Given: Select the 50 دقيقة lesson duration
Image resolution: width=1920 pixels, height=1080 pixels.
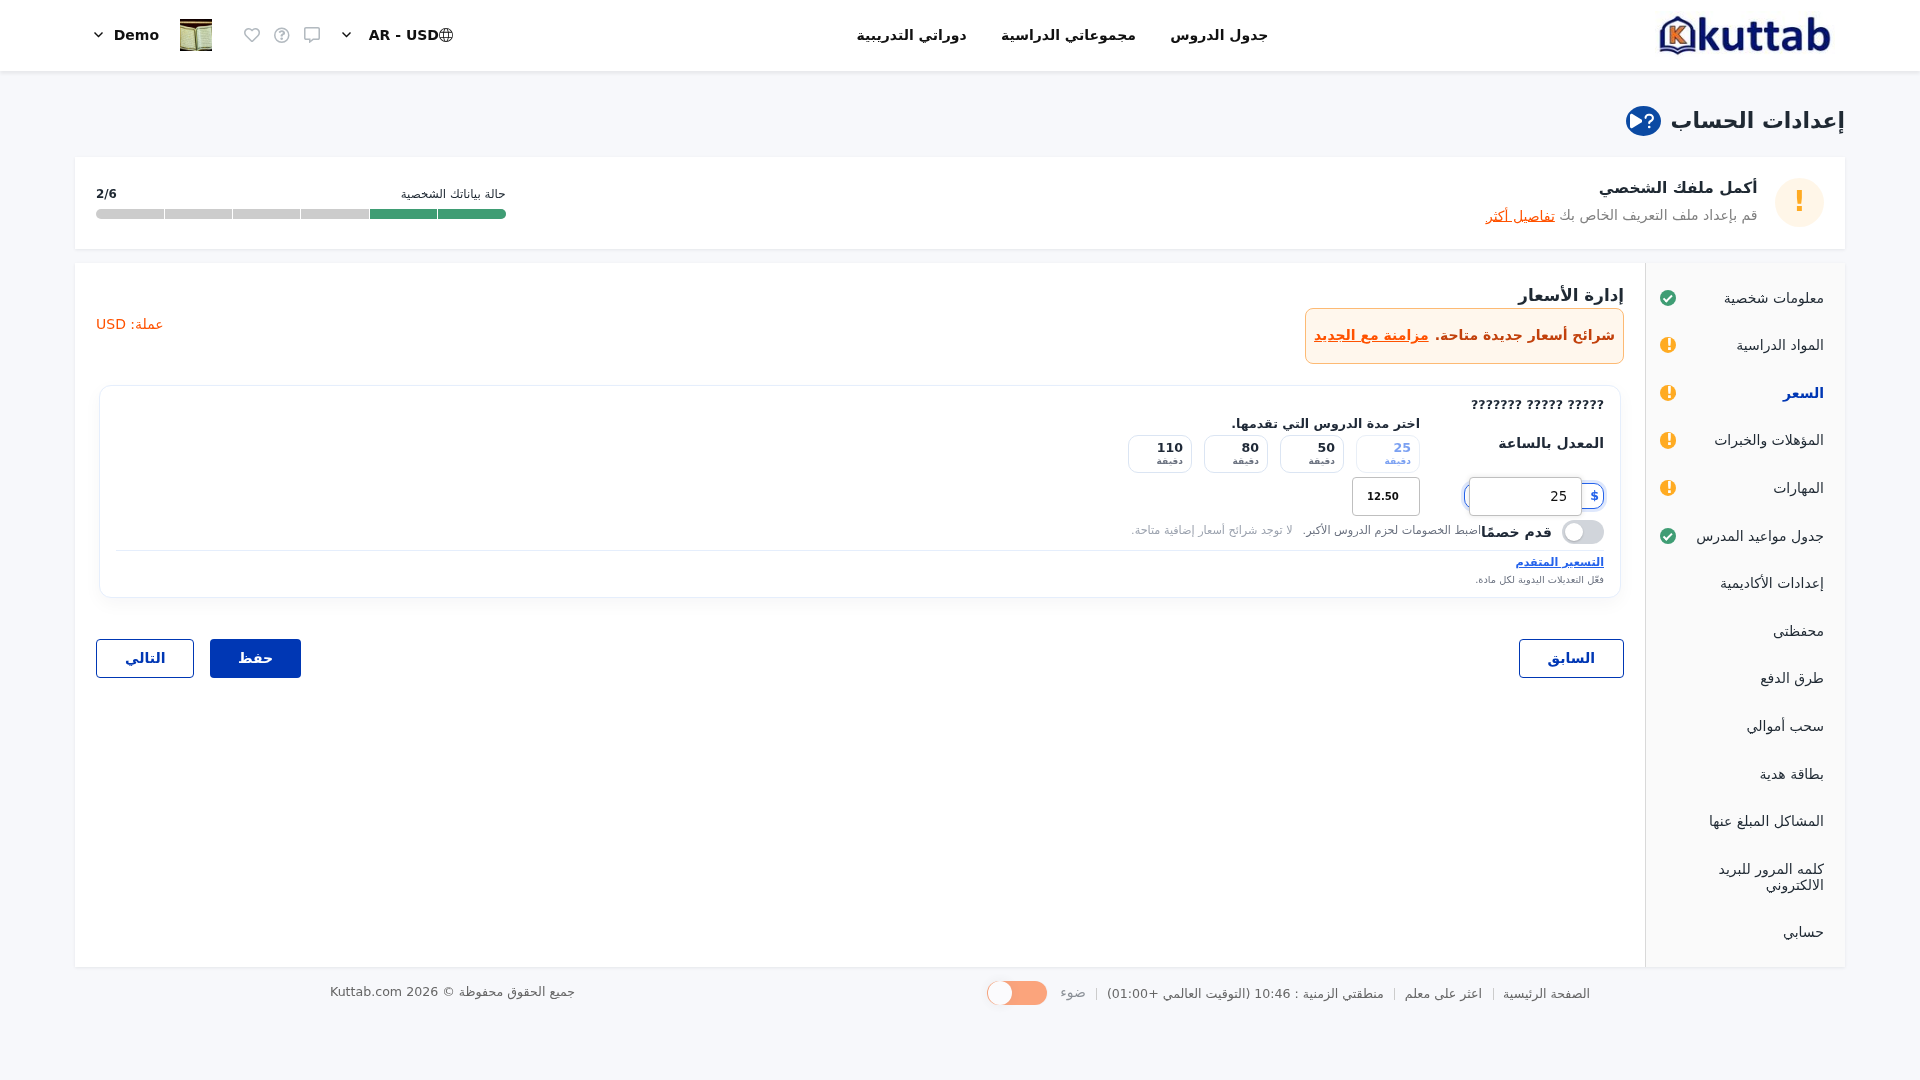Looking at the screenshot, I should 1312,454.
